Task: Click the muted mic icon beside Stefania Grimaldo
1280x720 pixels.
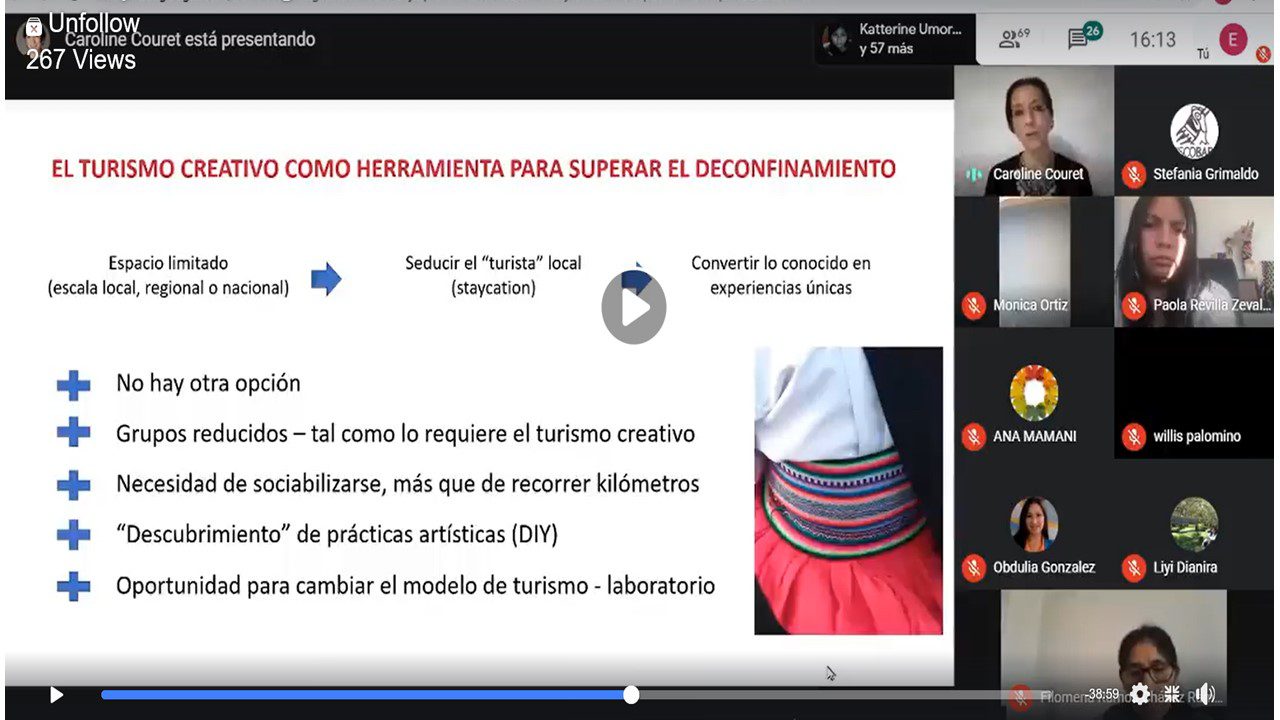Action: (1133, 174)
